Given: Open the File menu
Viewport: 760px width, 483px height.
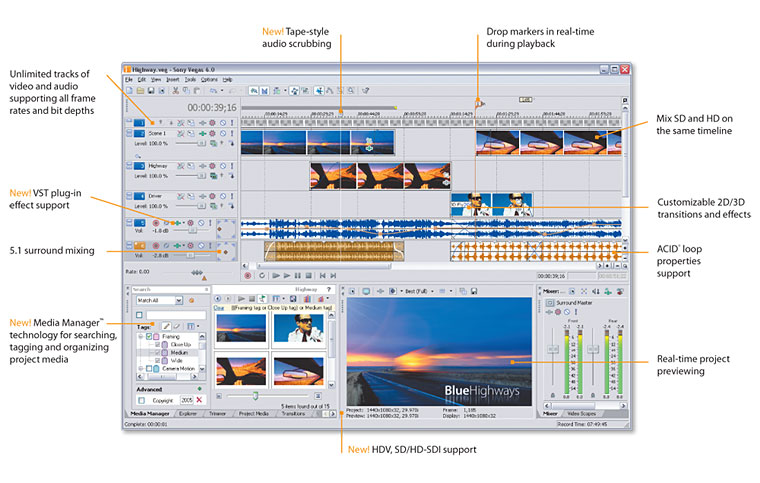Looking at the screenshot, I should tap(129, 79).
